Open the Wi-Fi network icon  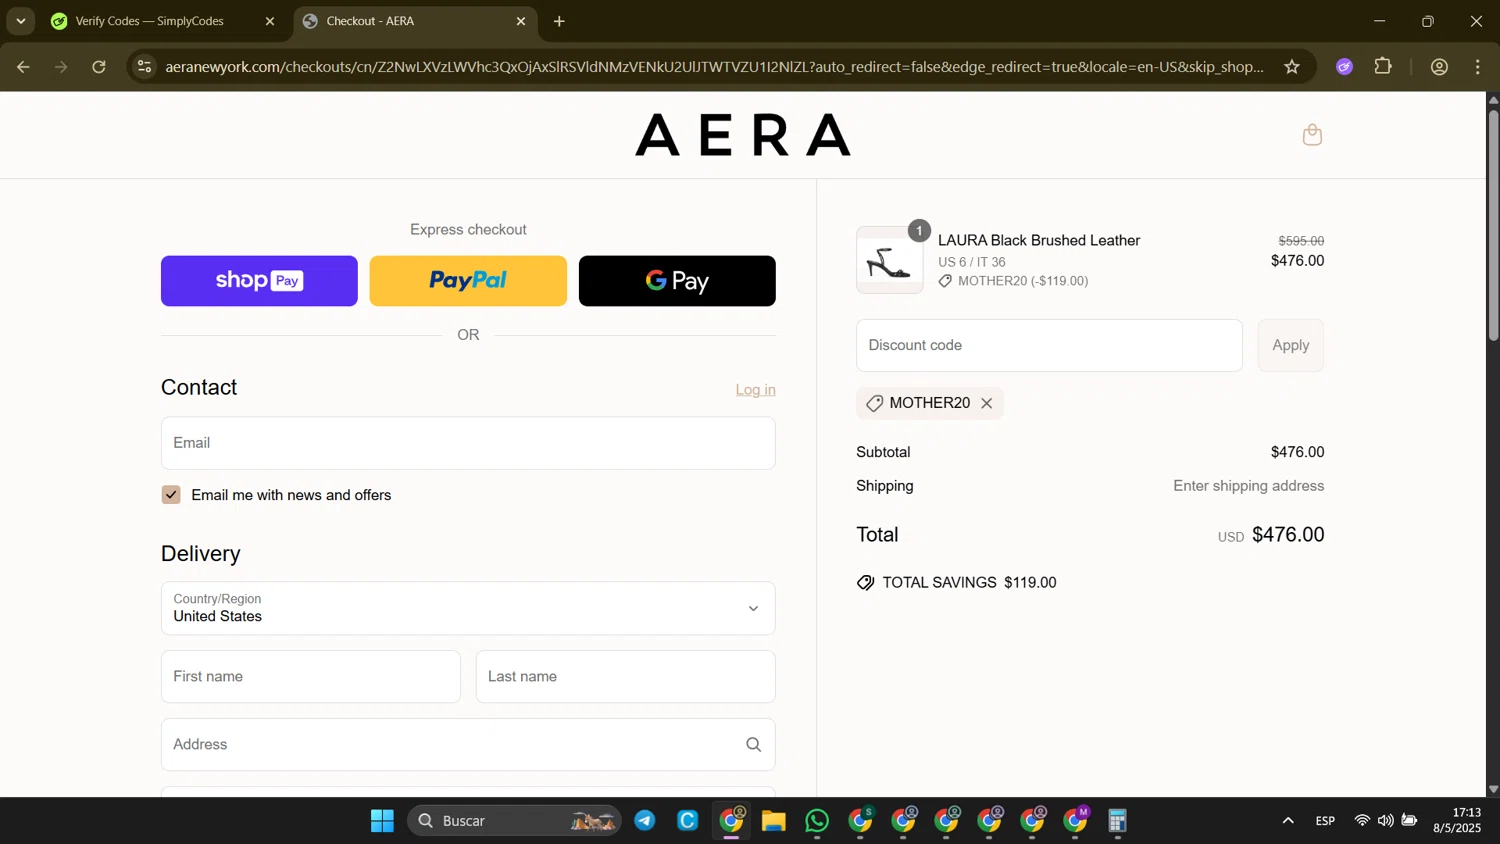[1362, 821]
